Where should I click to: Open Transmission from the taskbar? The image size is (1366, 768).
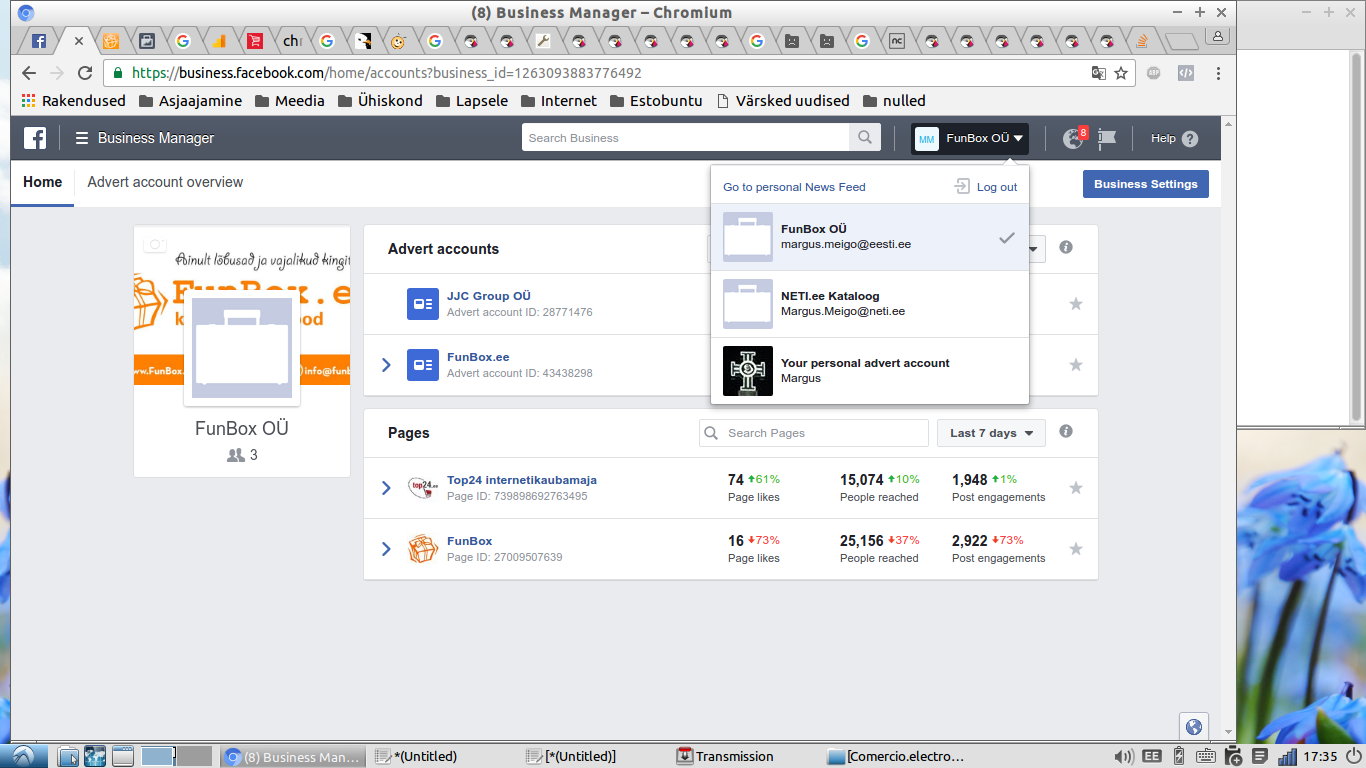pyautogui.click(x=725, y=756)
